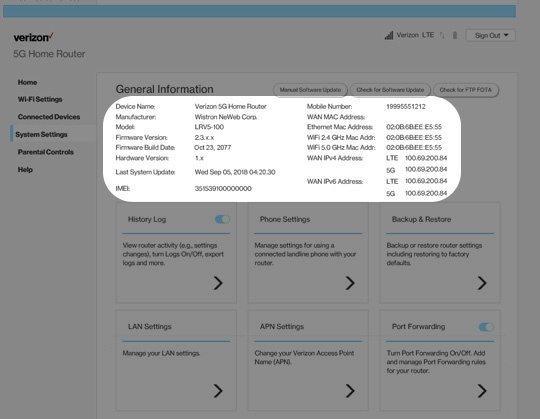540x419 pixels.
Task: Click Check for FTP FOTA button
Action: 466,90
